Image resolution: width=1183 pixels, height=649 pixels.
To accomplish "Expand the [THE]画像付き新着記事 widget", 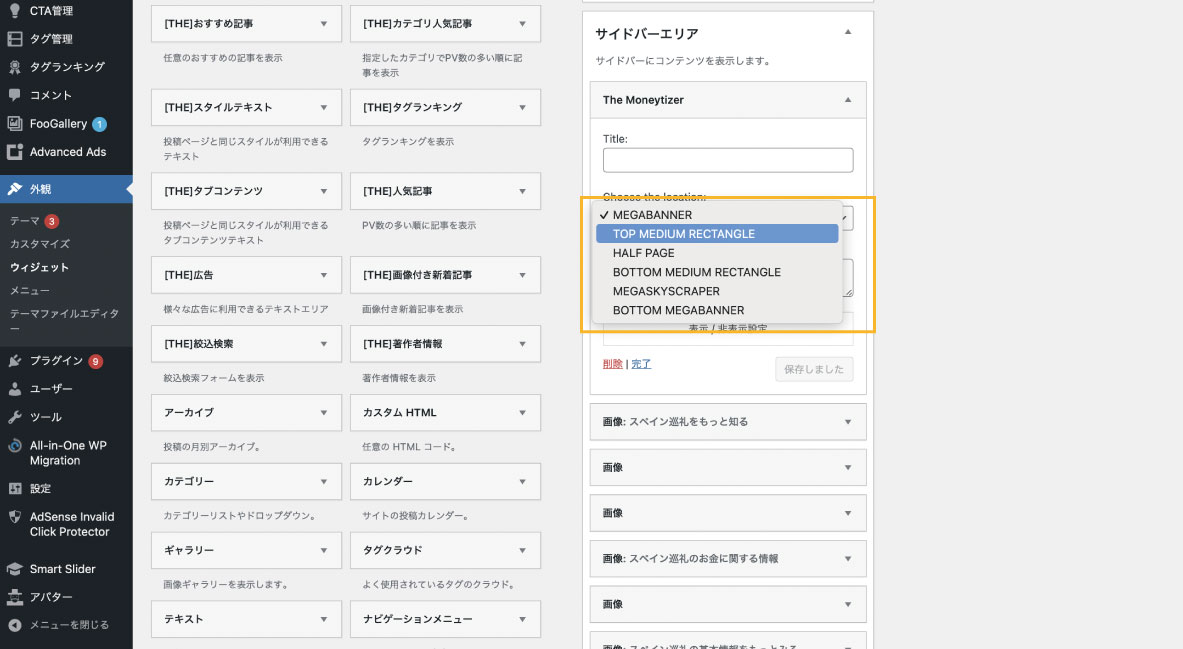I will click(522, 275).
